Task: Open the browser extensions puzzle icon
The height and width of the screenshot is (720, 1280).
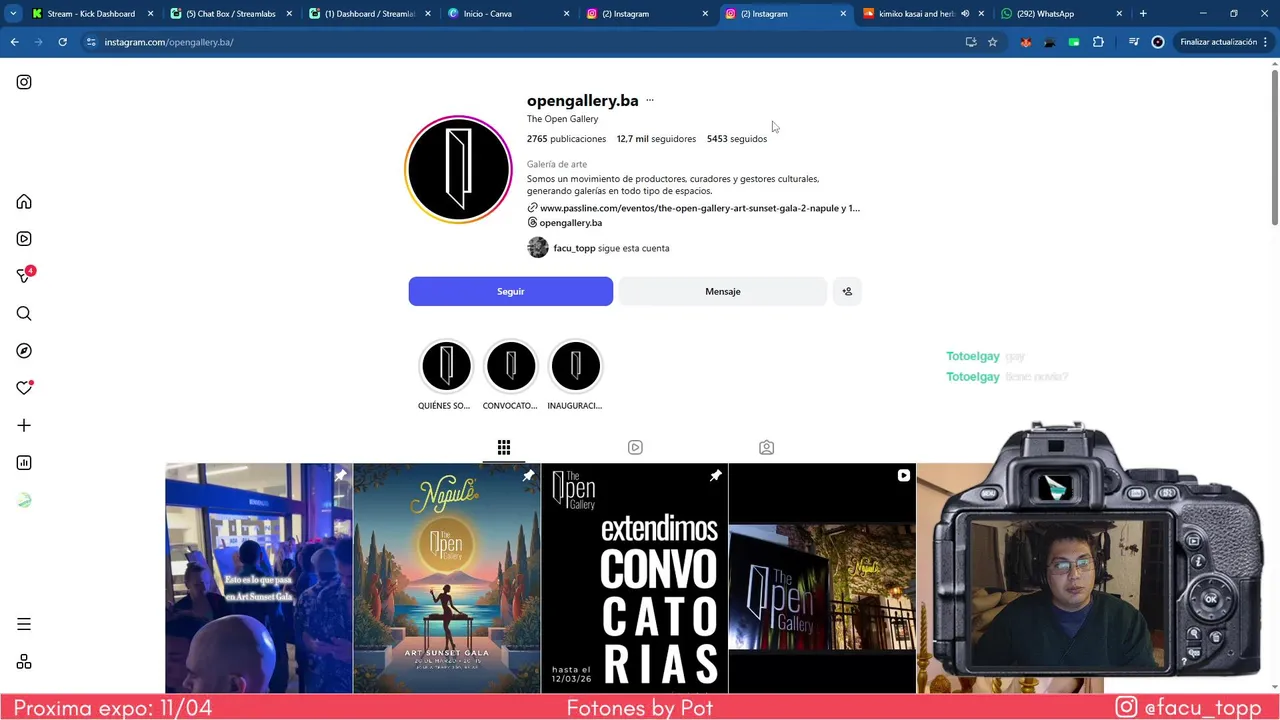Action: (x=1098, y=42)
